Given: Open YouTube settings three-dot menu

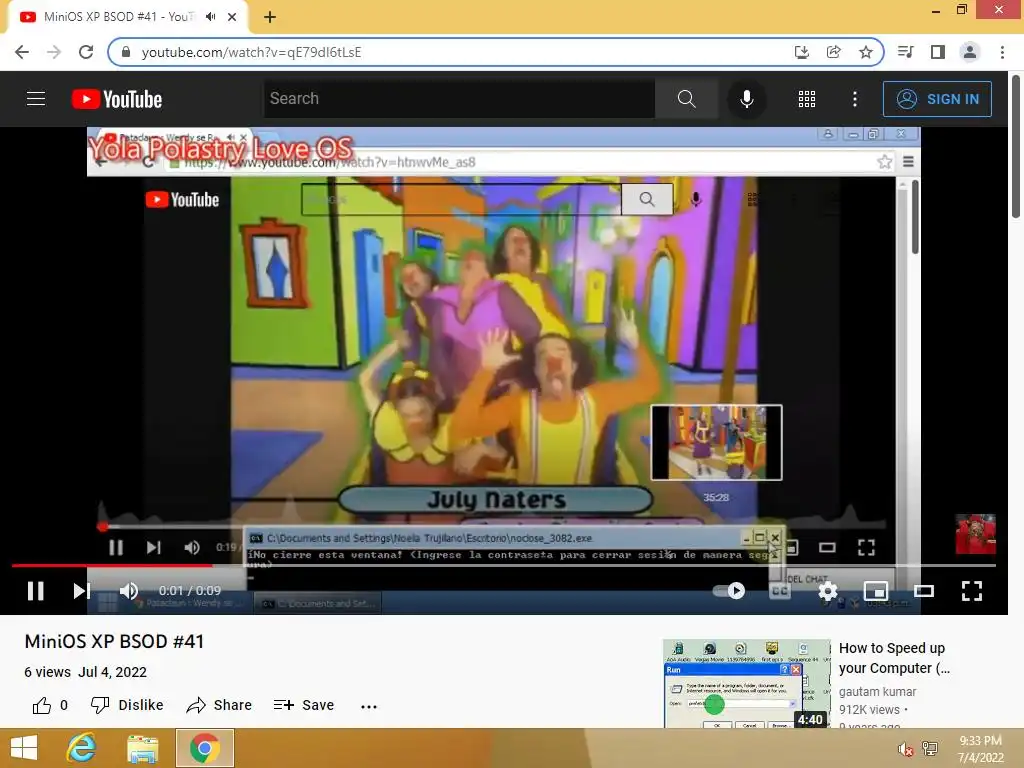Looking at the screenshot, I should [x=854, y=99].
